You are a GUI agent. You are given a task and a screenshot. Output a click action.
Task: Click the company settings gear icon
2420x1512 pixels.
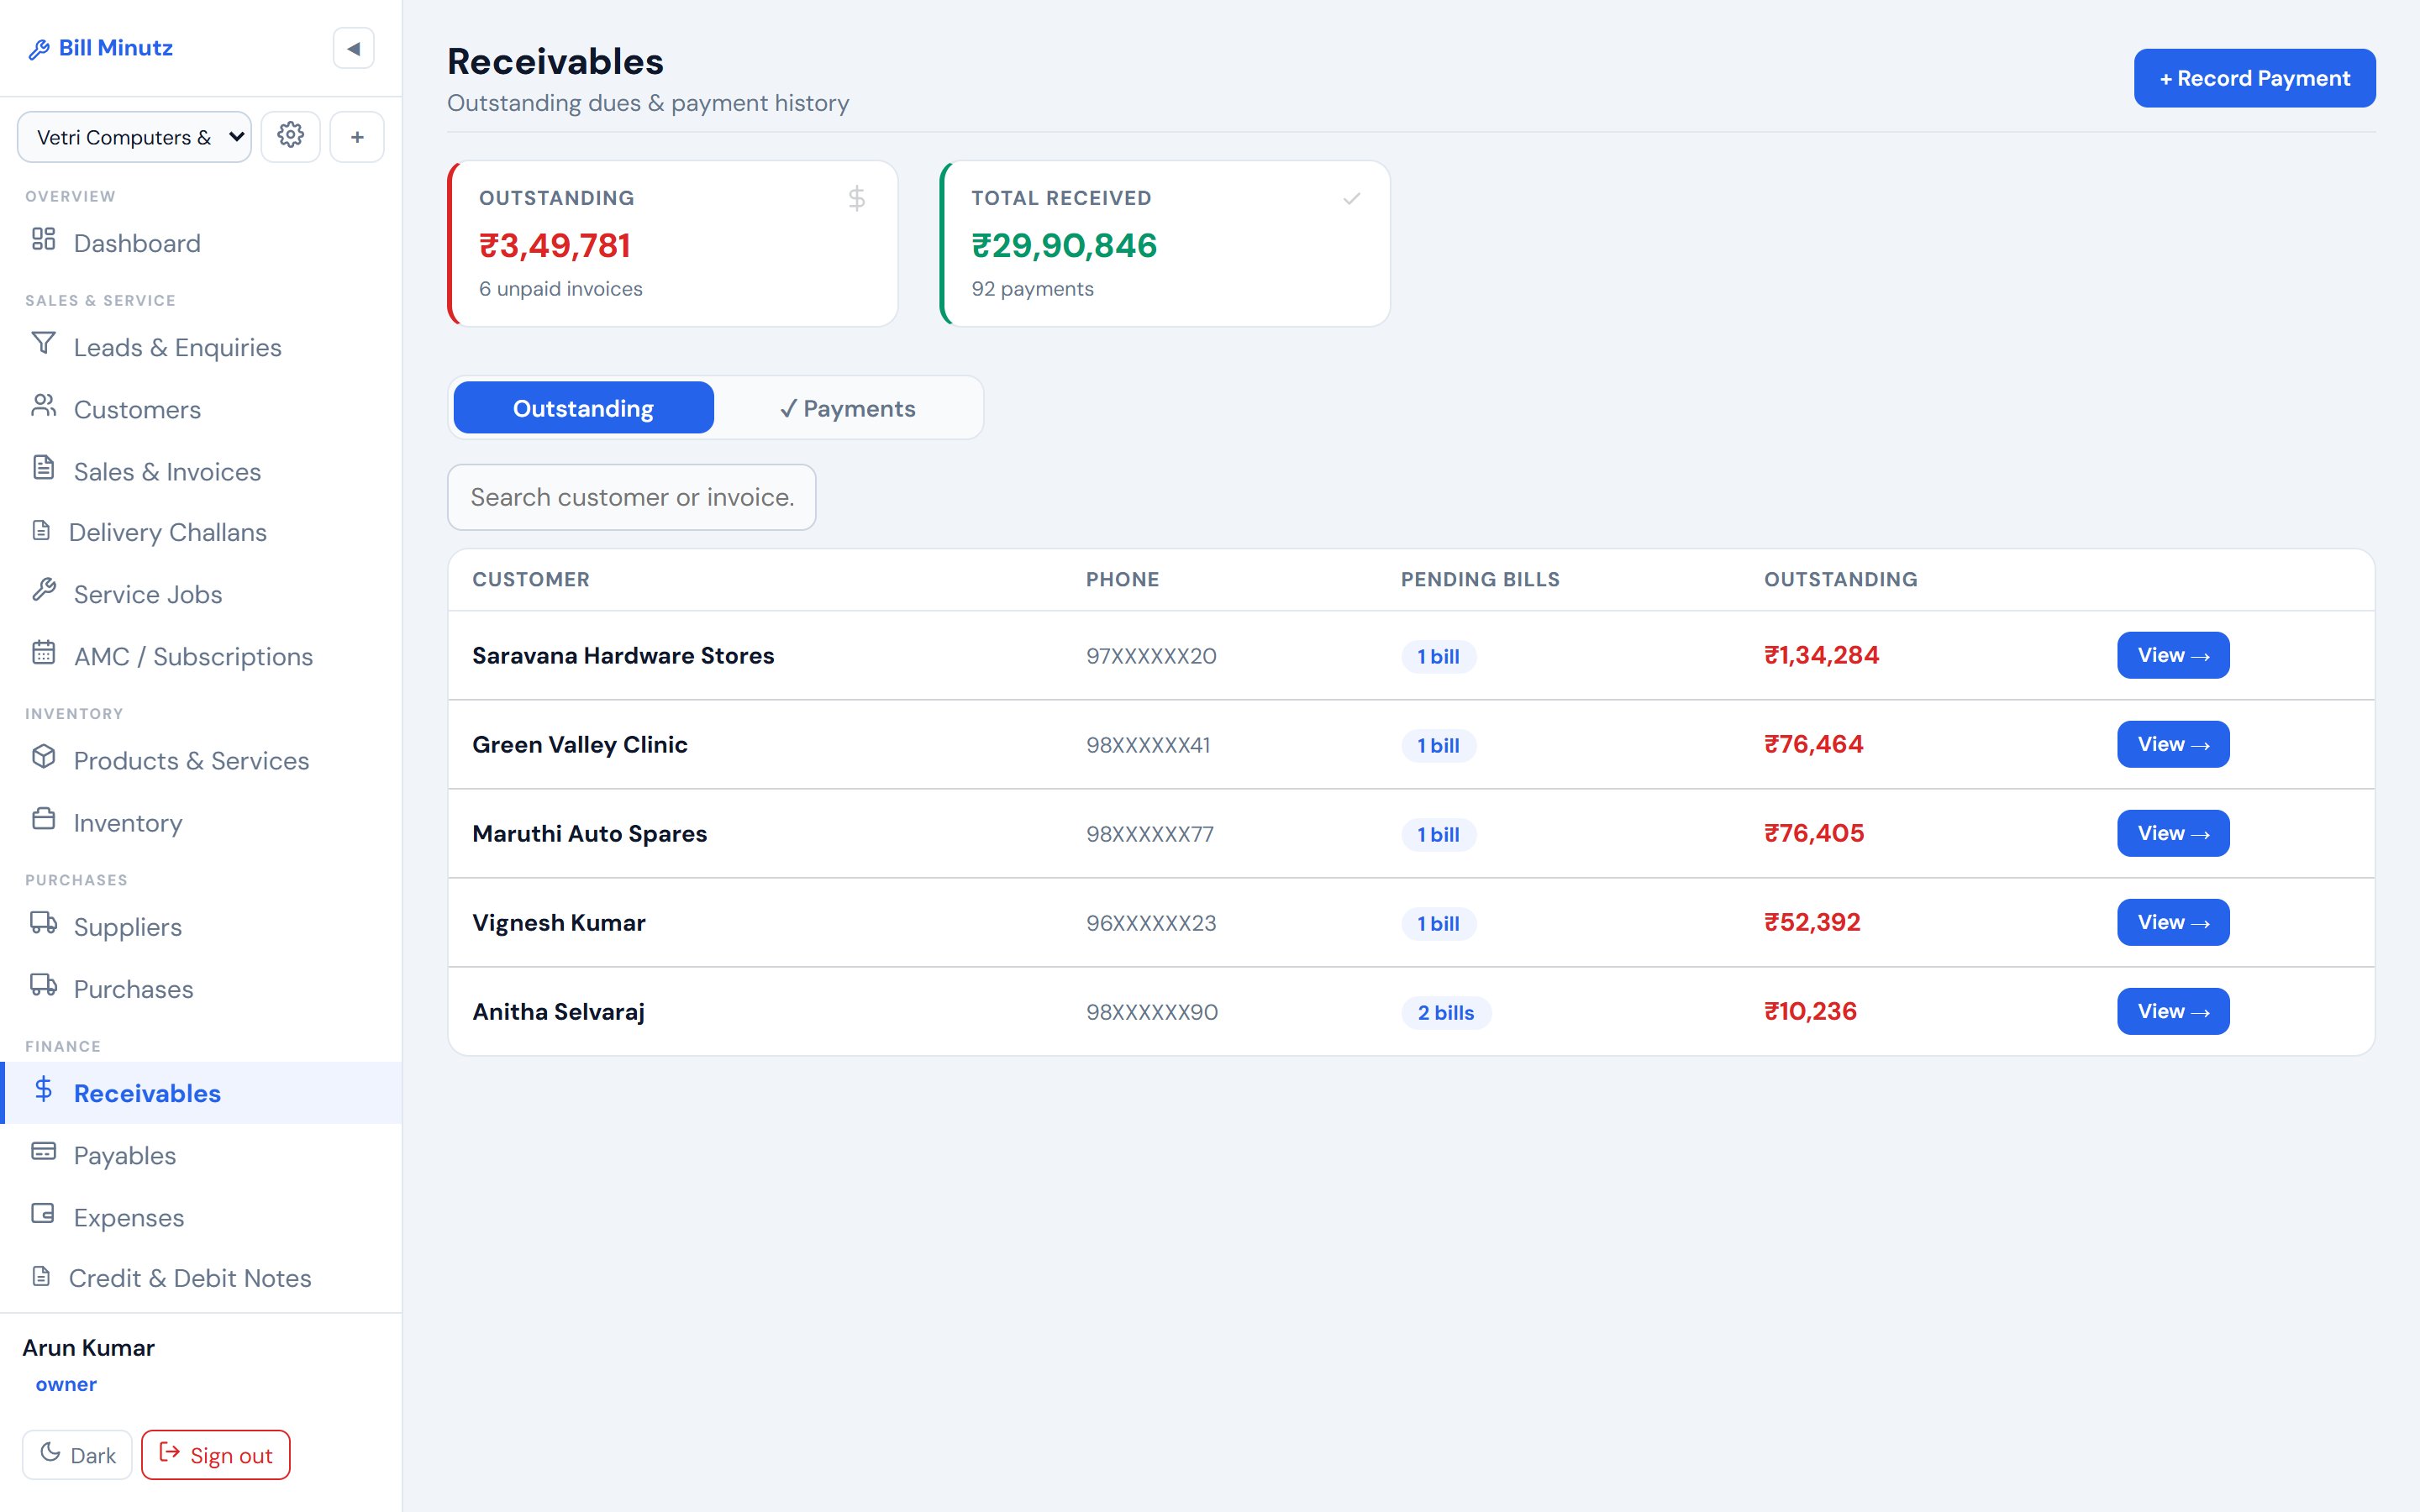click(x=290, y=136)
